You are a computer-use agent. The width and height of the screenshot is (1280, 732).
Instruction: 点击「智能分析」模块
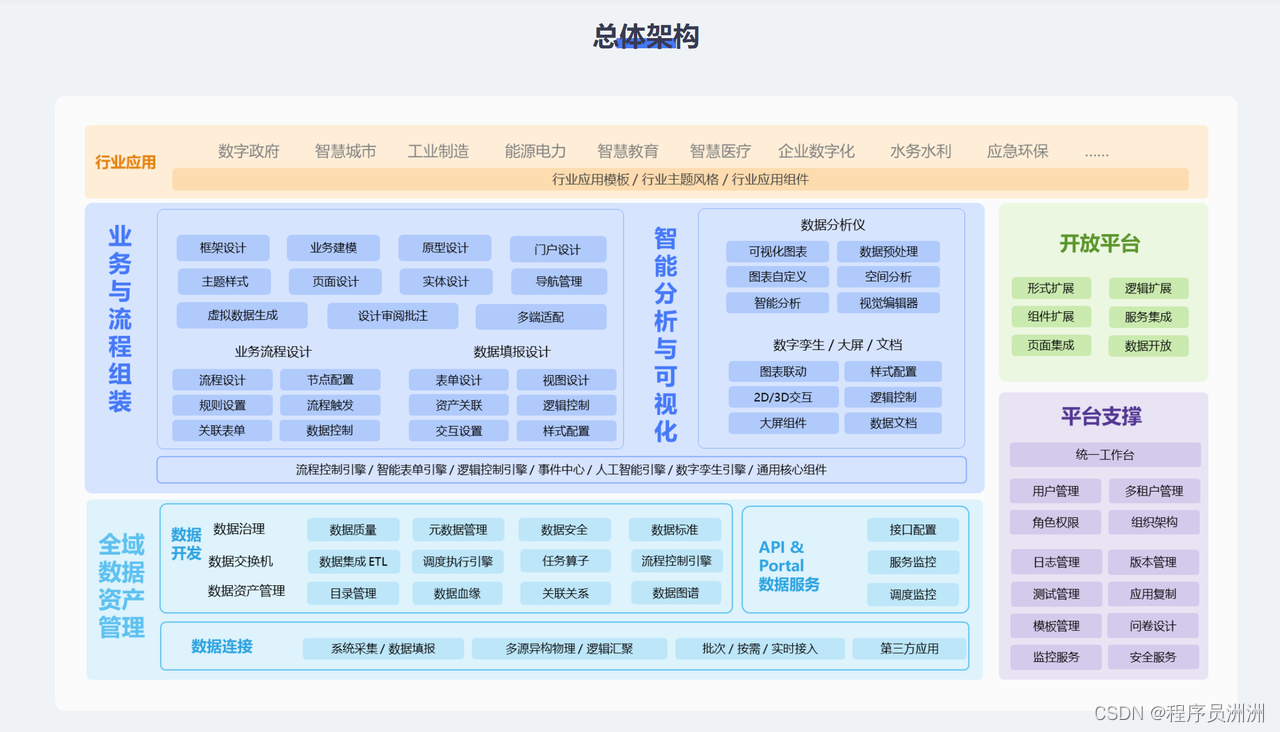click(778, 302)
